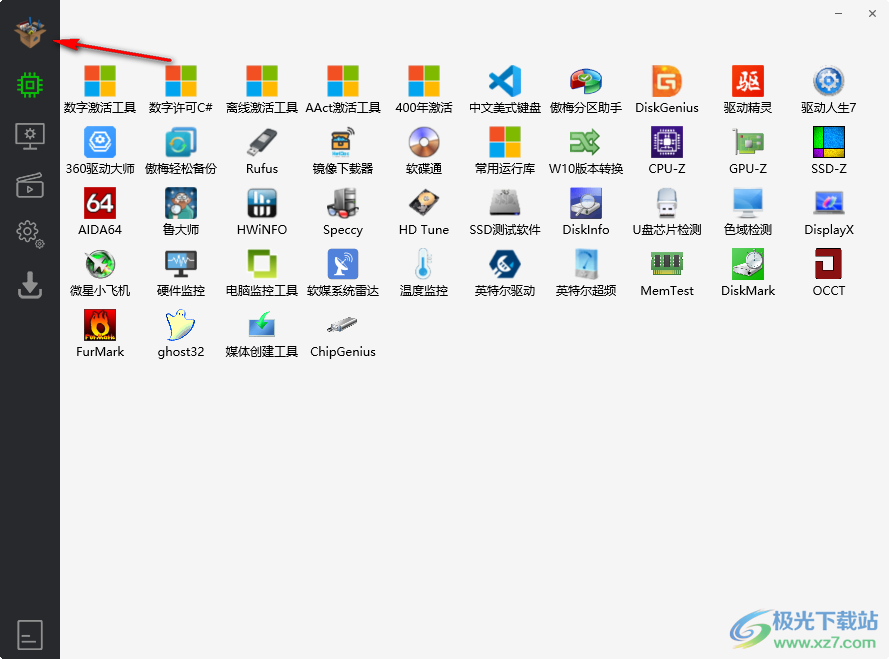Launch 傲梅分区助手
The height and width of the screenshot is (659, 889).
[586, 90]
